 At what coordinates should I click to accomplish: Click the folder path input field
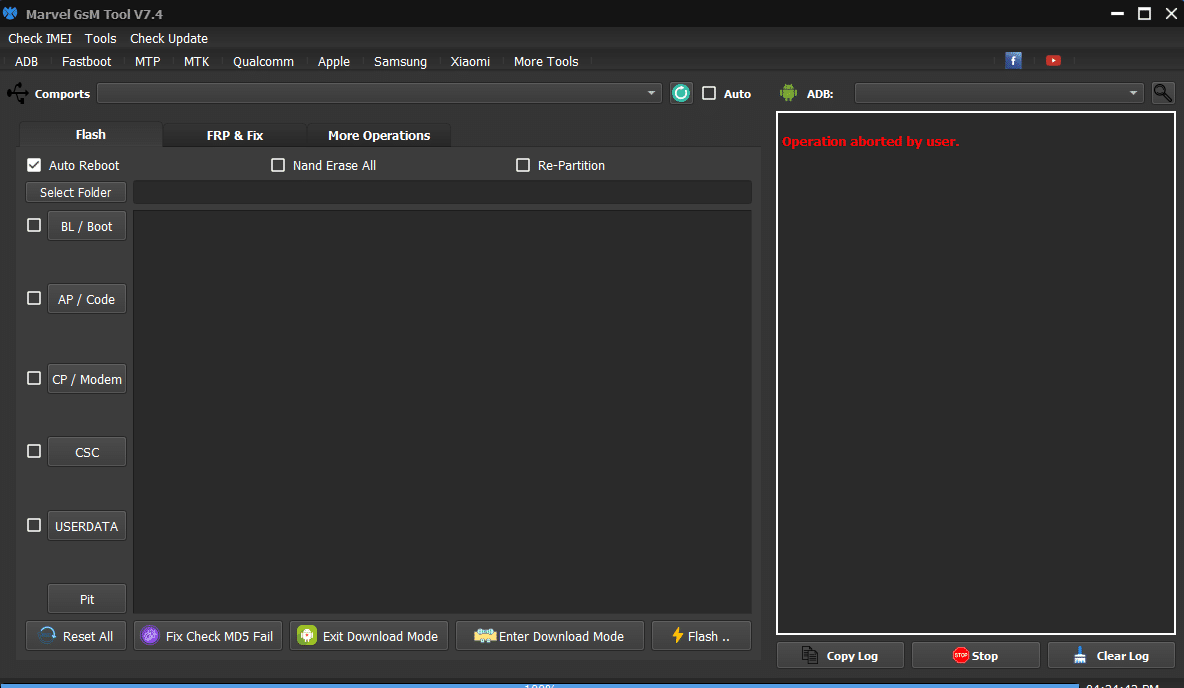point(442,192)
